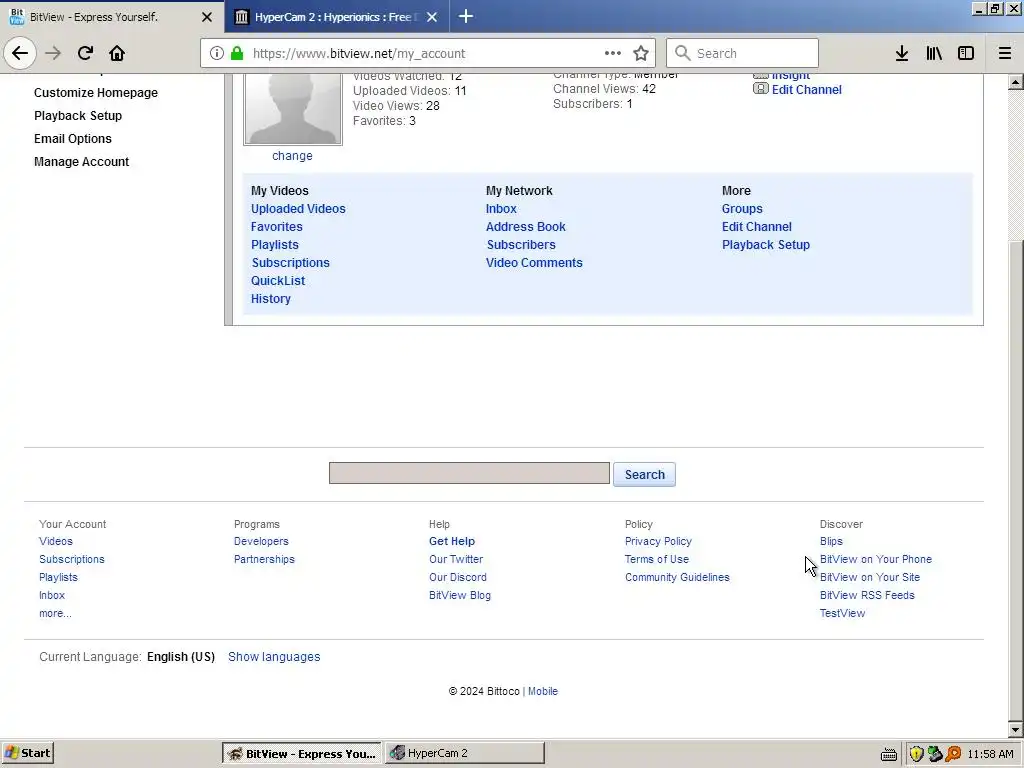
Task: Open Developers under Programs
Action: point(261,541)
